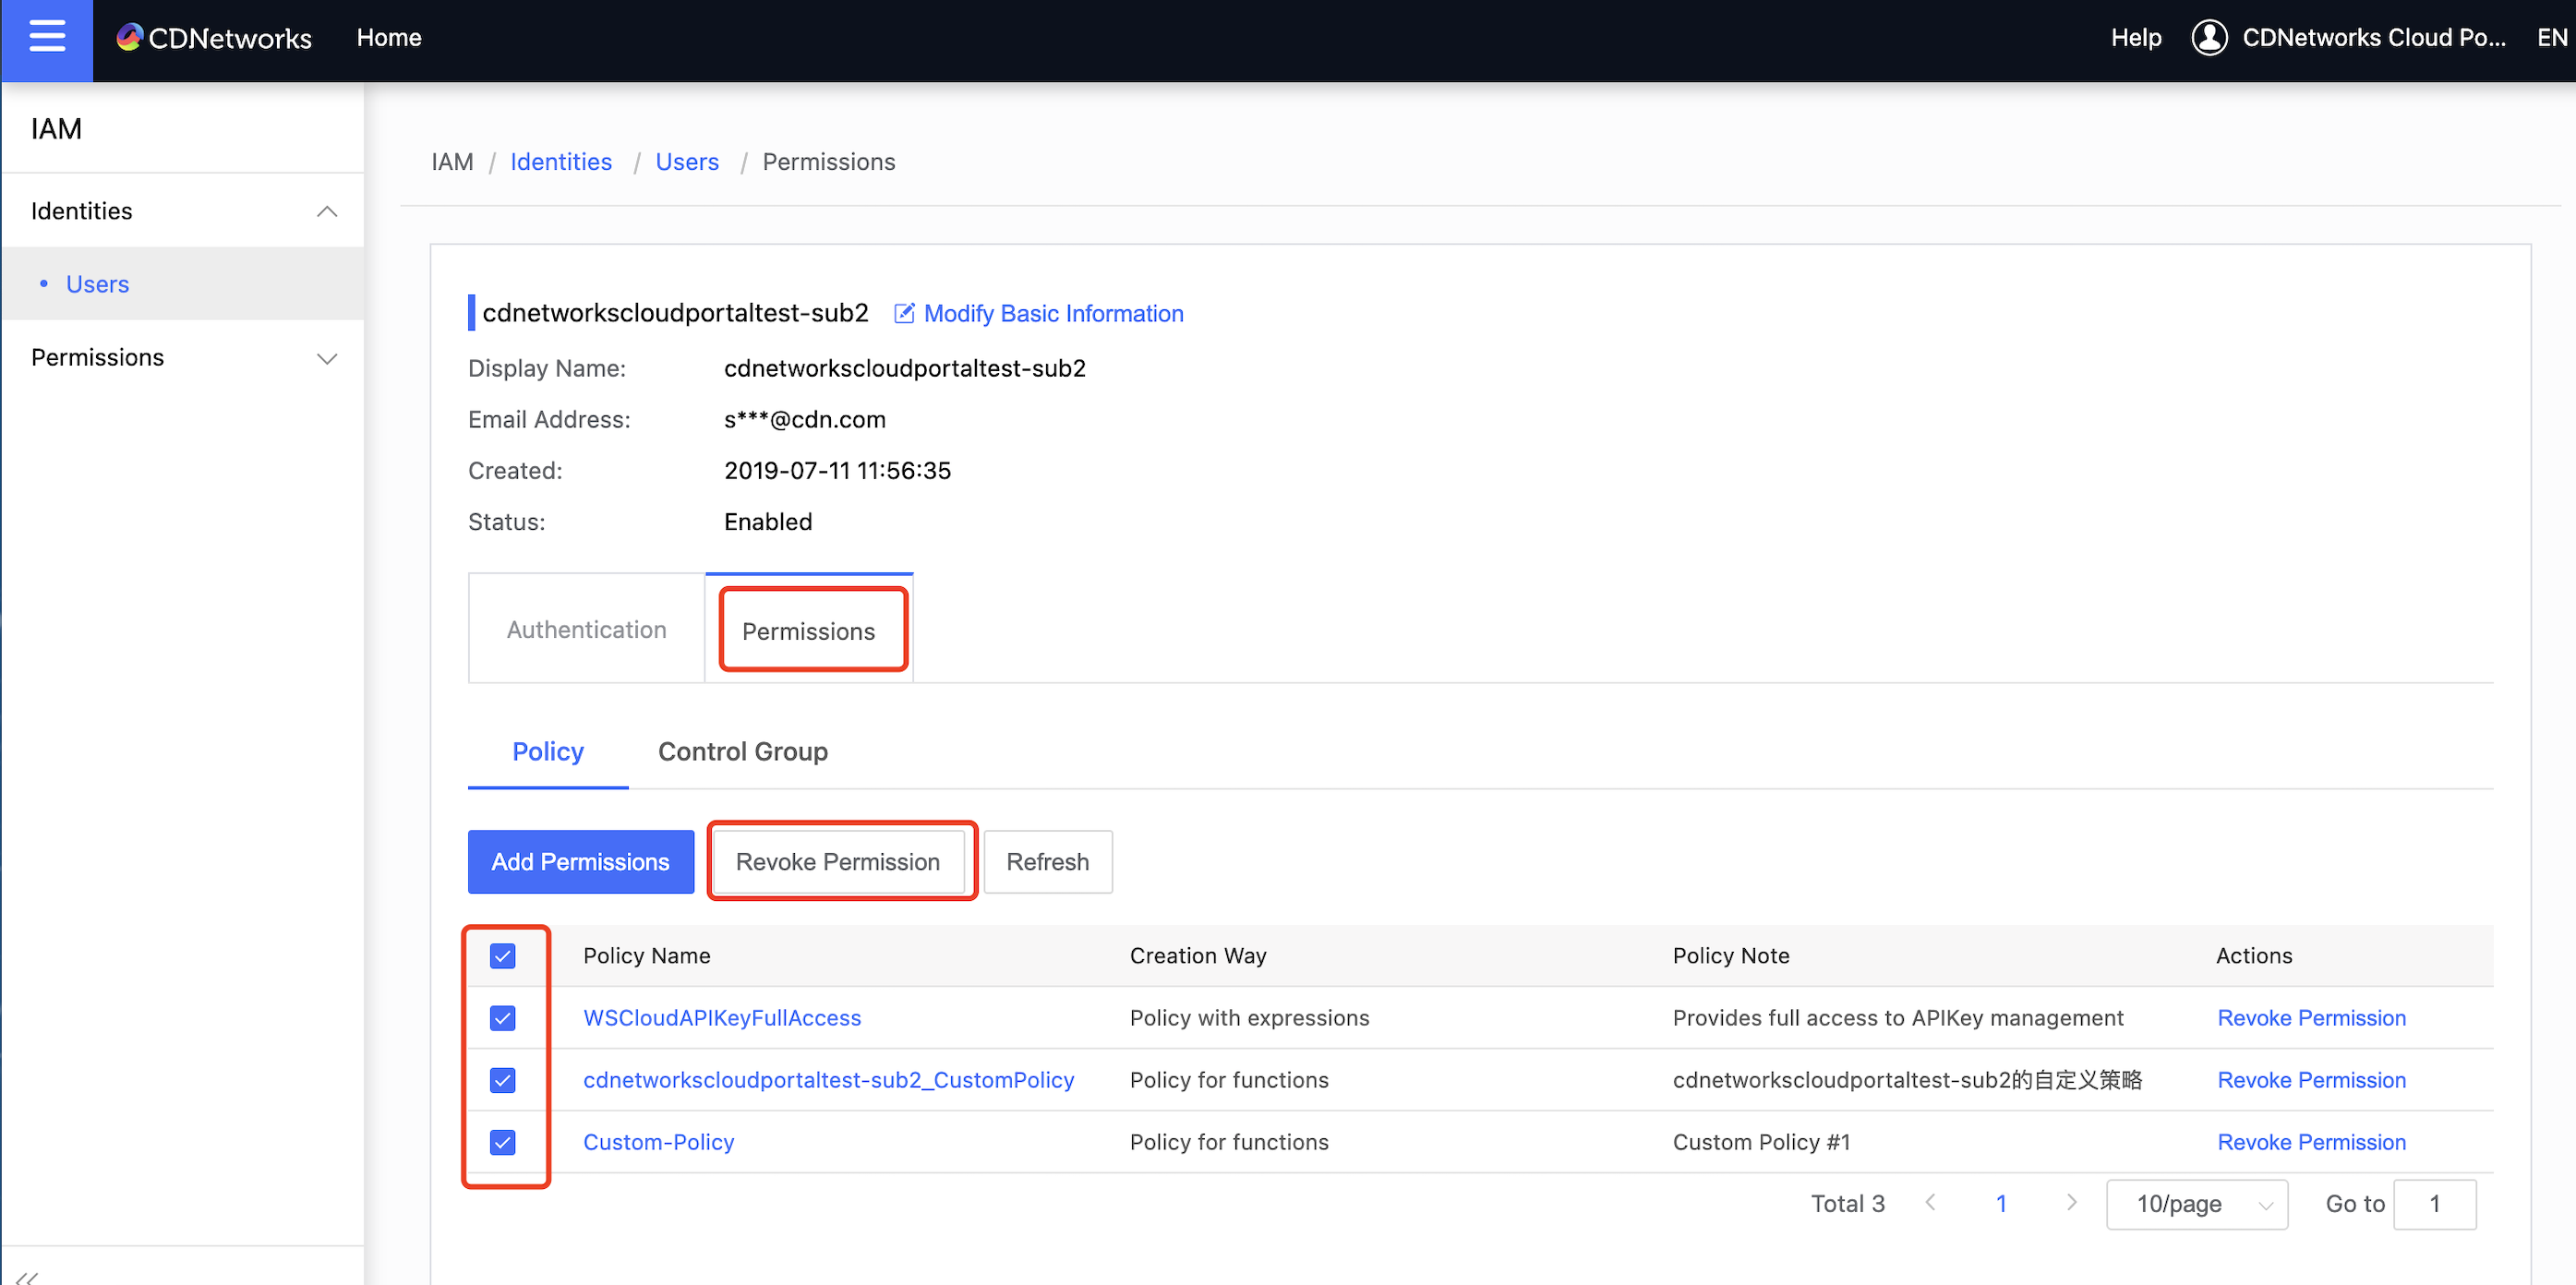Revoke permission for WSCloudAPIKeyFullAccess row
The height and width of the screenshot is (1285, 2576).
point(2312,1018)
